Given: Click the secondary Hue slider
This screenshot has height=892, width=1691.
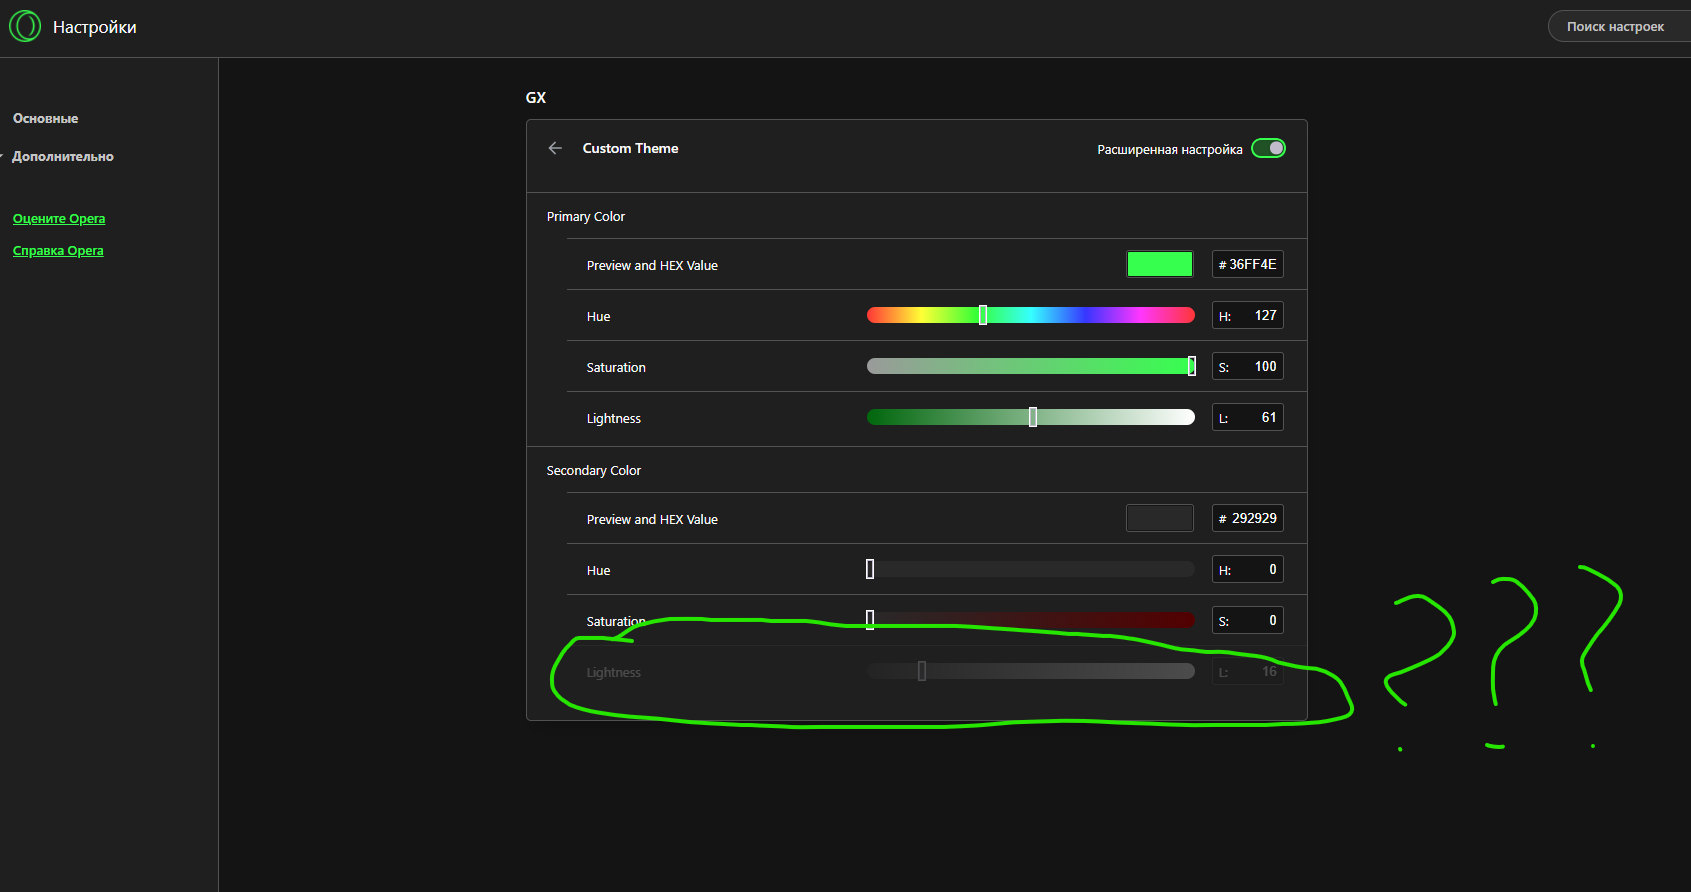Looking at the screenshot, I should tap(1031, 569).
